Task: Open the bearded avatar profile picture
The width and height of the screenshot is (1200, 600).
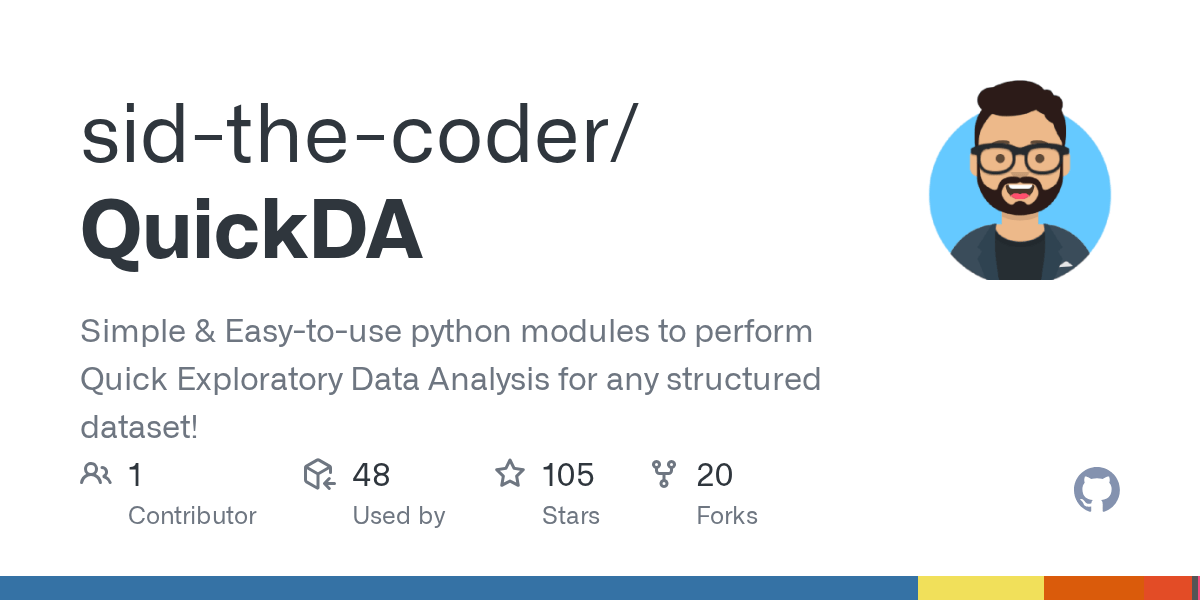Action: (1019, 181)
